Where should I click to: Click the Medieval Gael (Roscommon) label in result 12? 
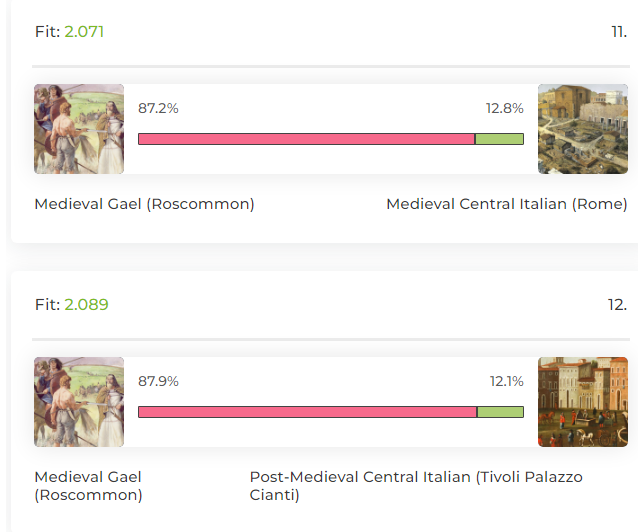point(88,486)
